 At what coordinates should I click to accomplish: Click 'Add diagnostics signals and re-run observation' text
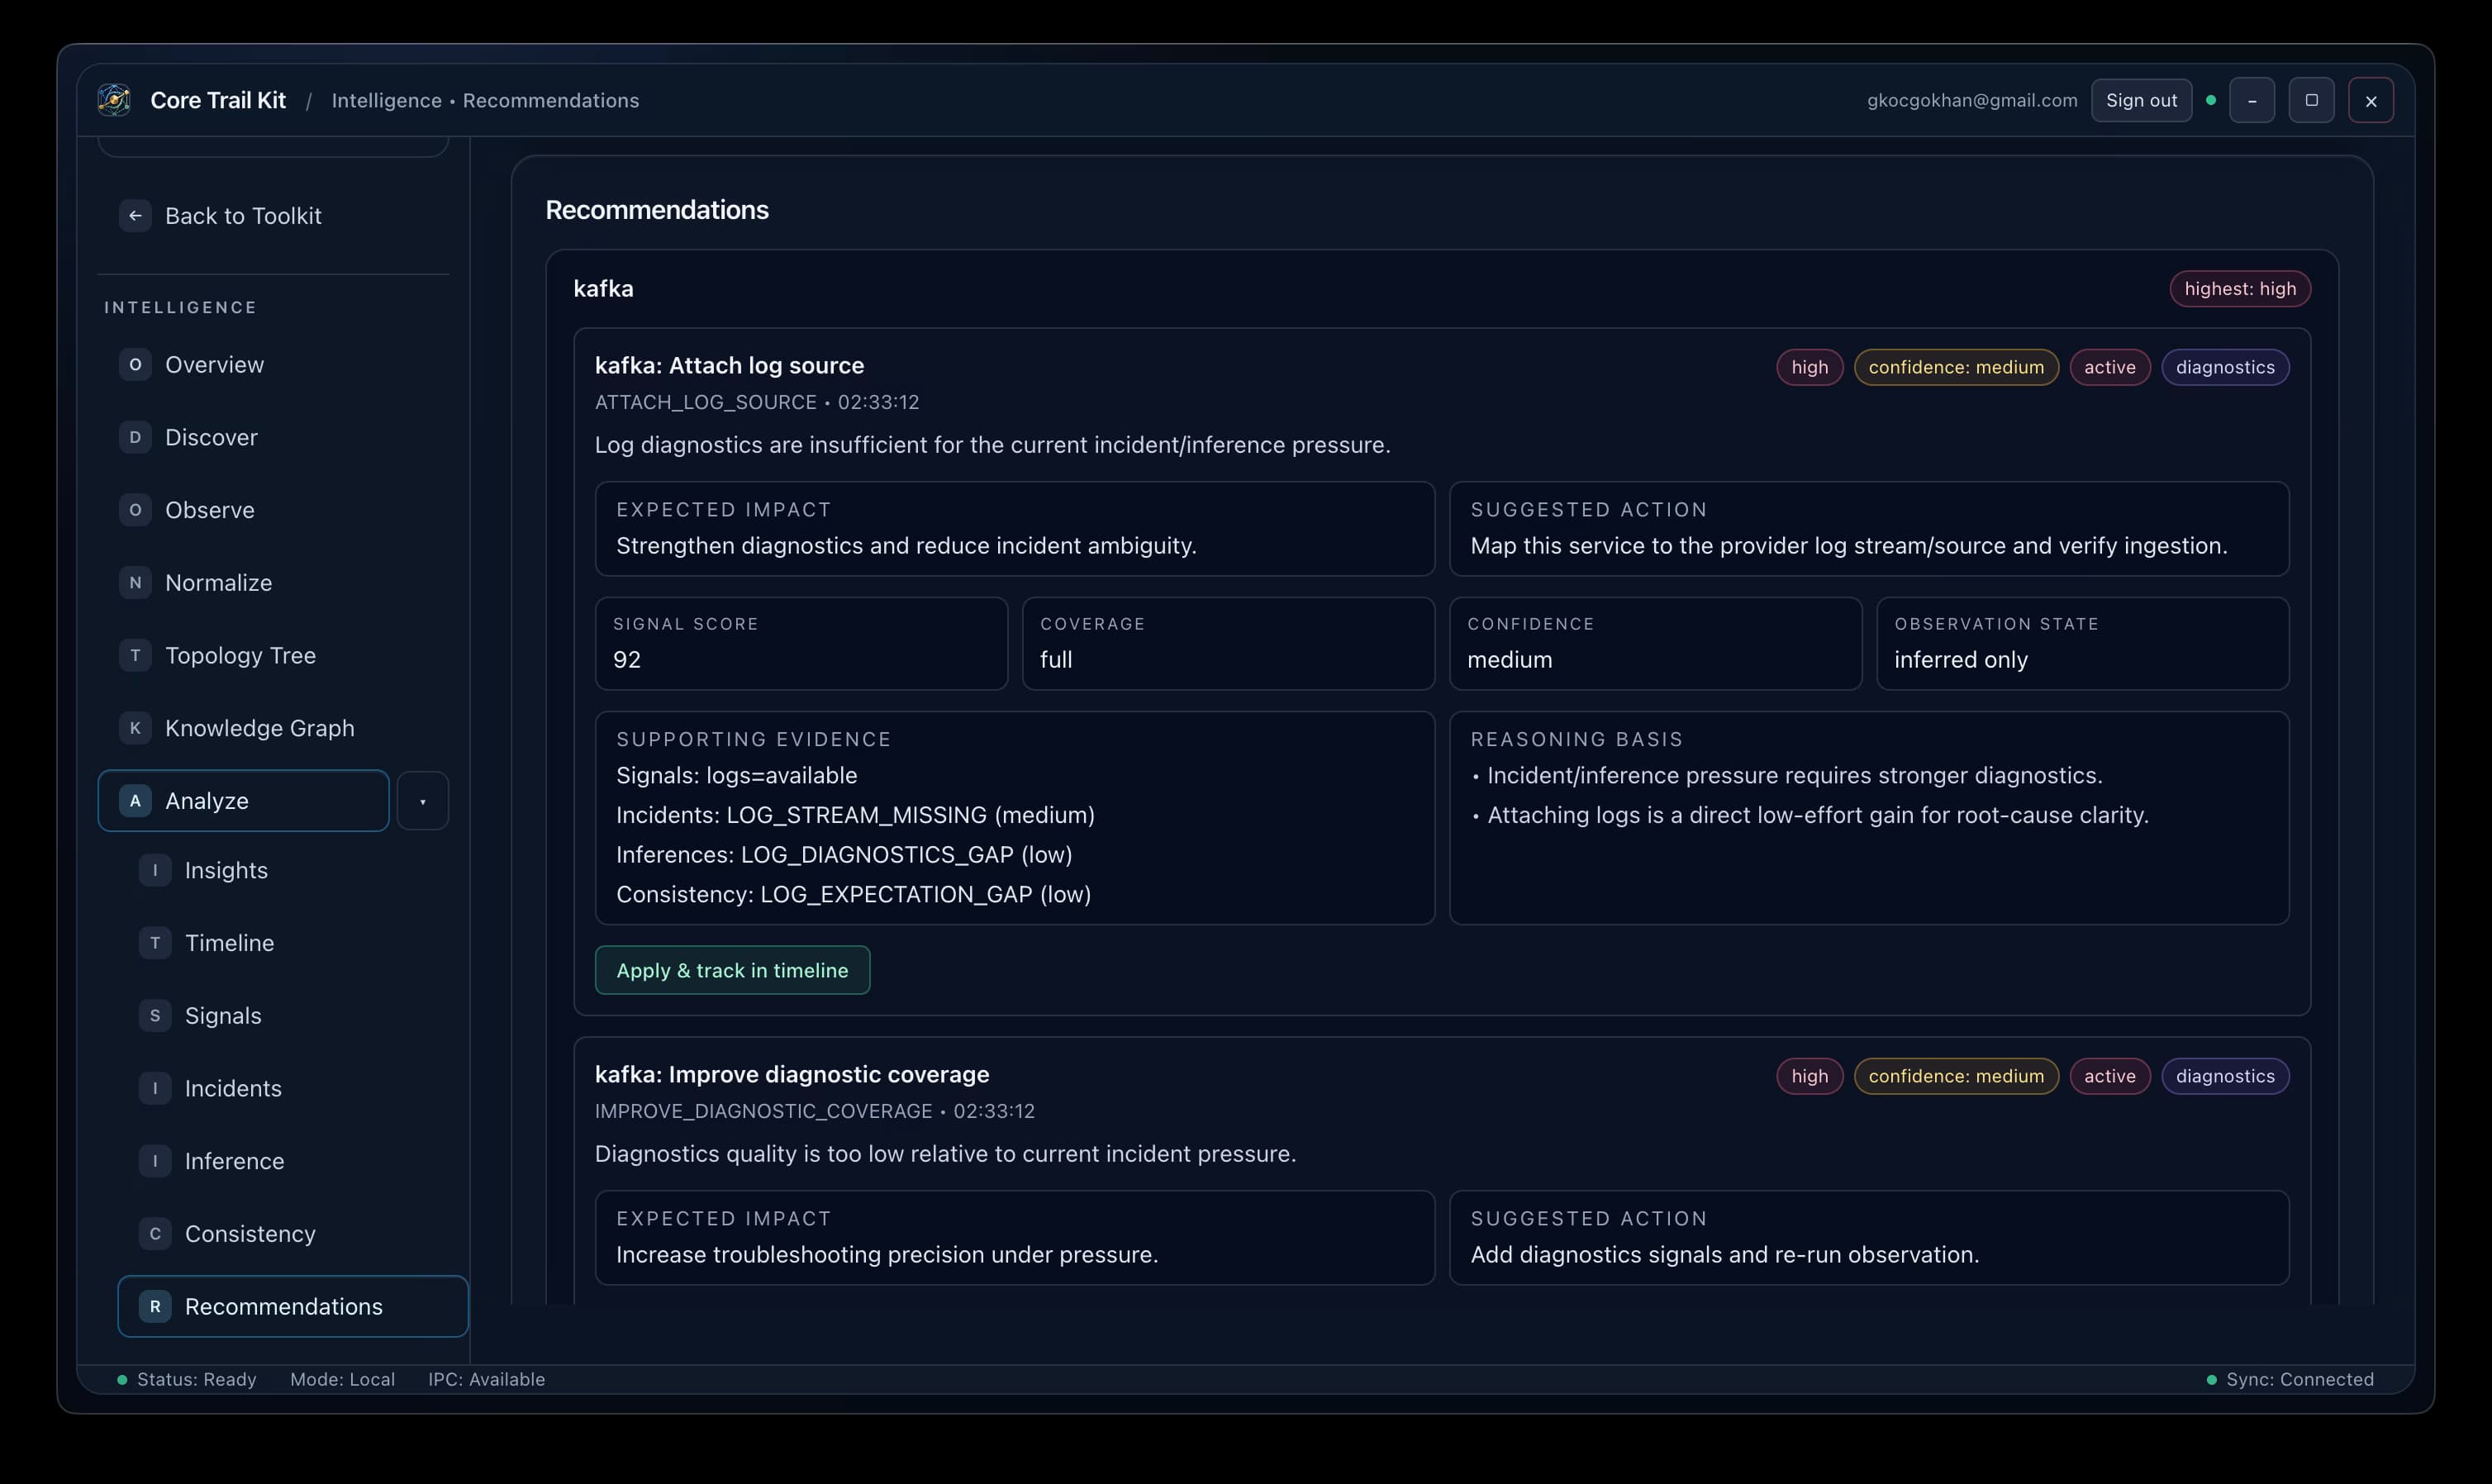click(x=1725, y=1255)
